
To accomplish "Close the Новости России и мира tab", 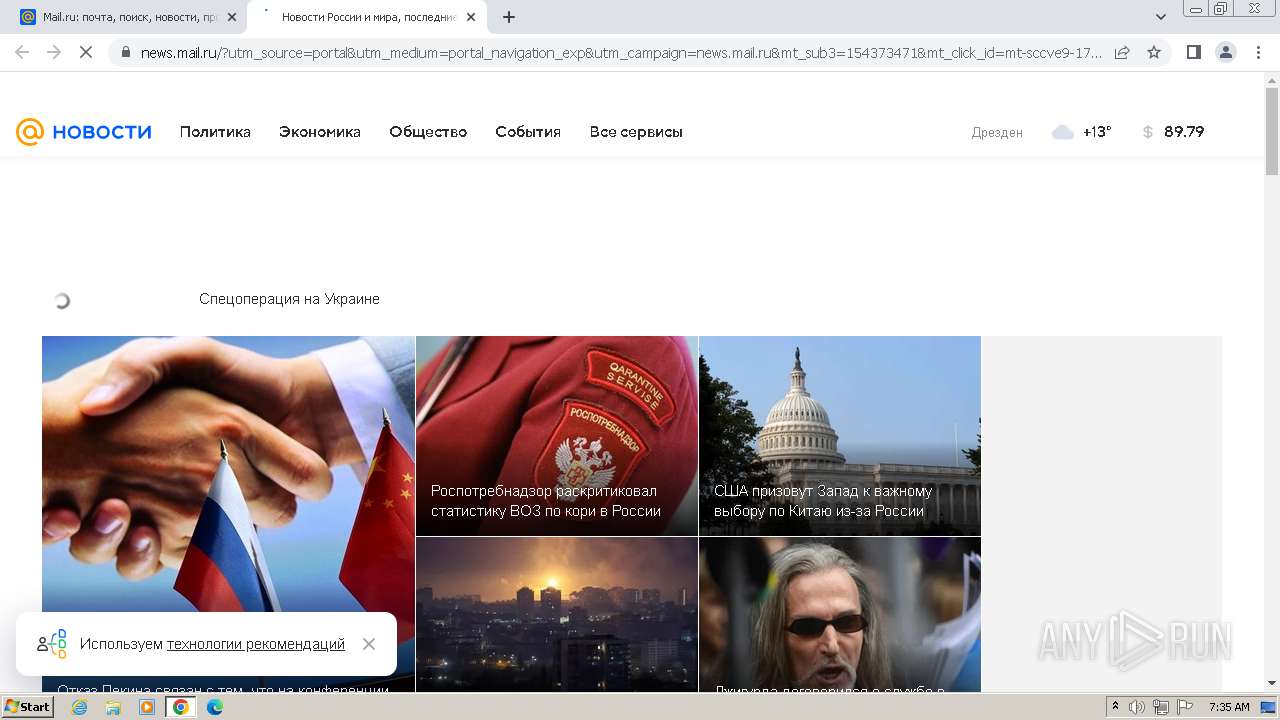I will tap(471, 17).
